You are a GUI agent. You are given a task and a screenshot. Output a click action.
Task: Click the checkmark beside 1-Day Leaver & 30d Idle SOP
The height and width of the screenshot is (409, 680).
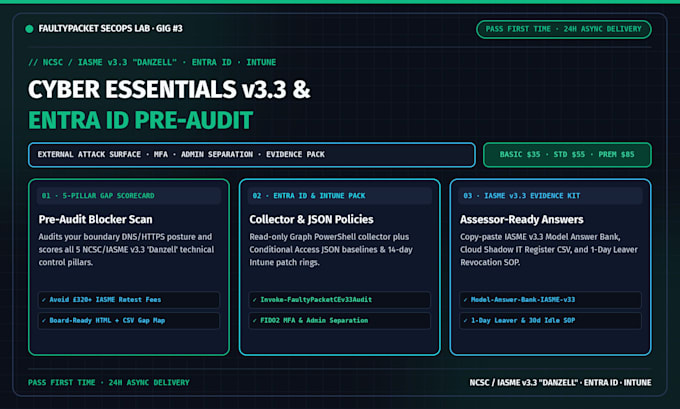pos(465,321)
